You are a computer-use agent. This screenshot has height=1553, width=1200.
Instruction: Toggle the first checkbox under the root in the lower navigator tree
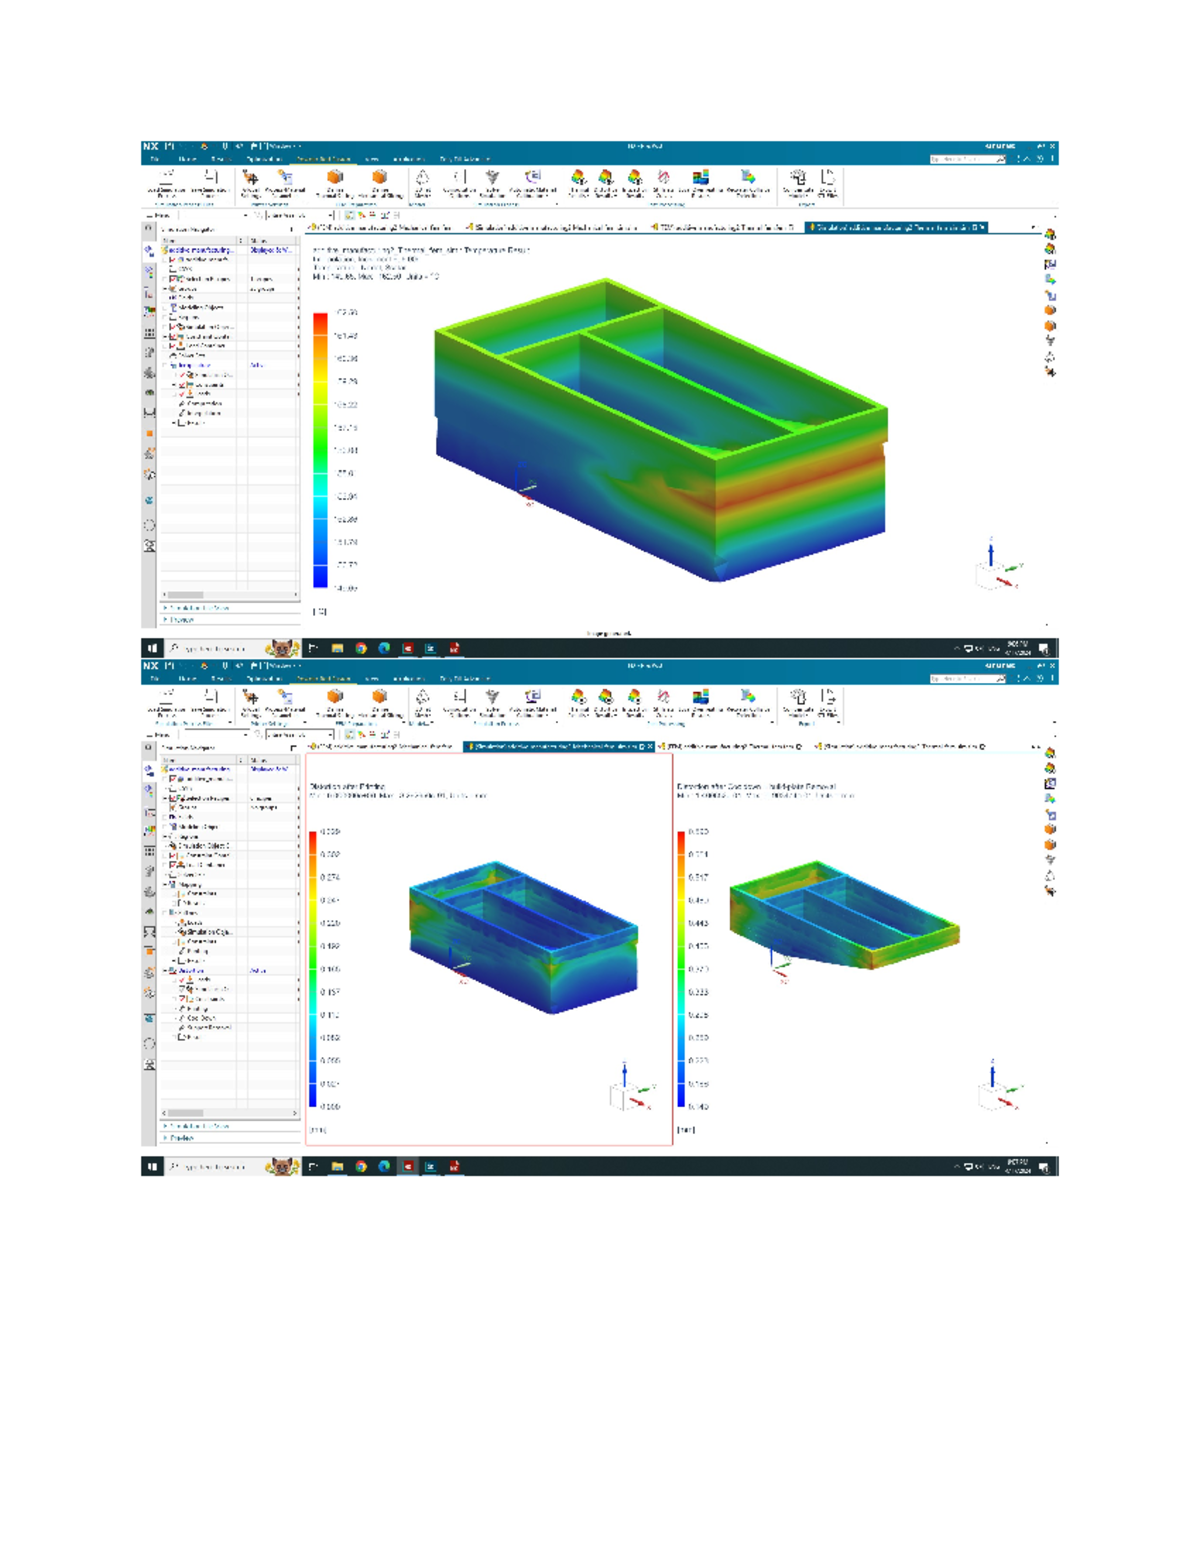(173, 778)
